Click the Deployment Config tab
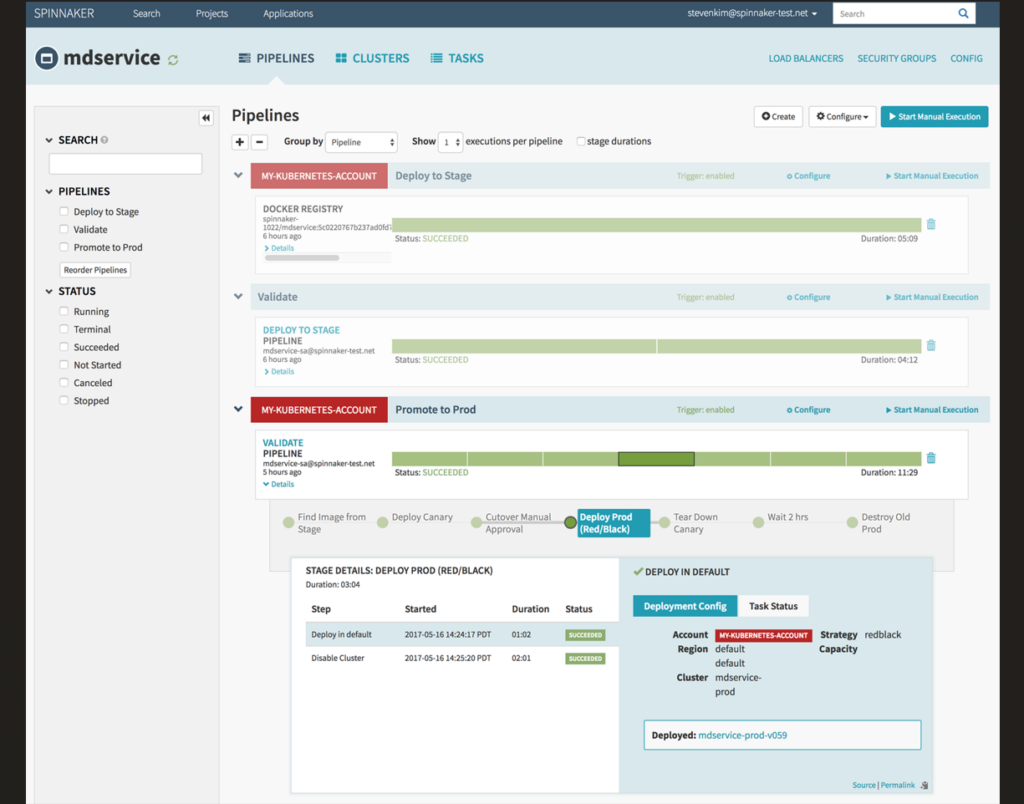This screenshot has height=804, width=1024. [685, 606]
